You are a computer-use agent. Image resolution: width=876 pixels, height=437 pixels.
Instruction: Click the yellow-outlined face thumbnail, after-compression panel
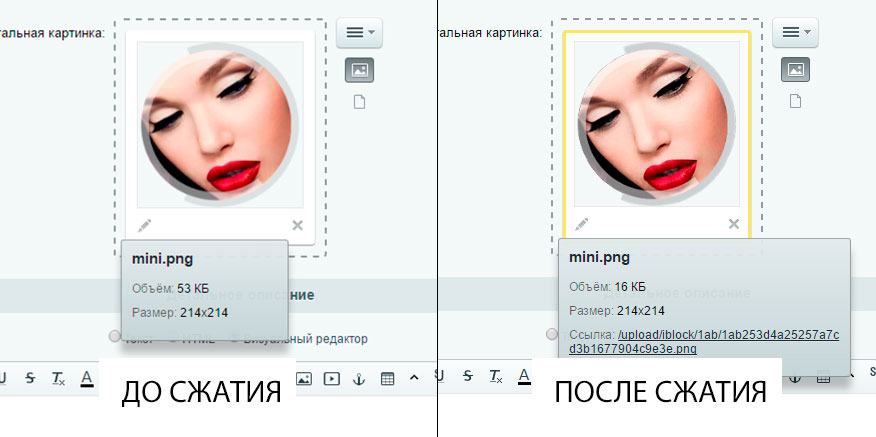tap(657, 124)
